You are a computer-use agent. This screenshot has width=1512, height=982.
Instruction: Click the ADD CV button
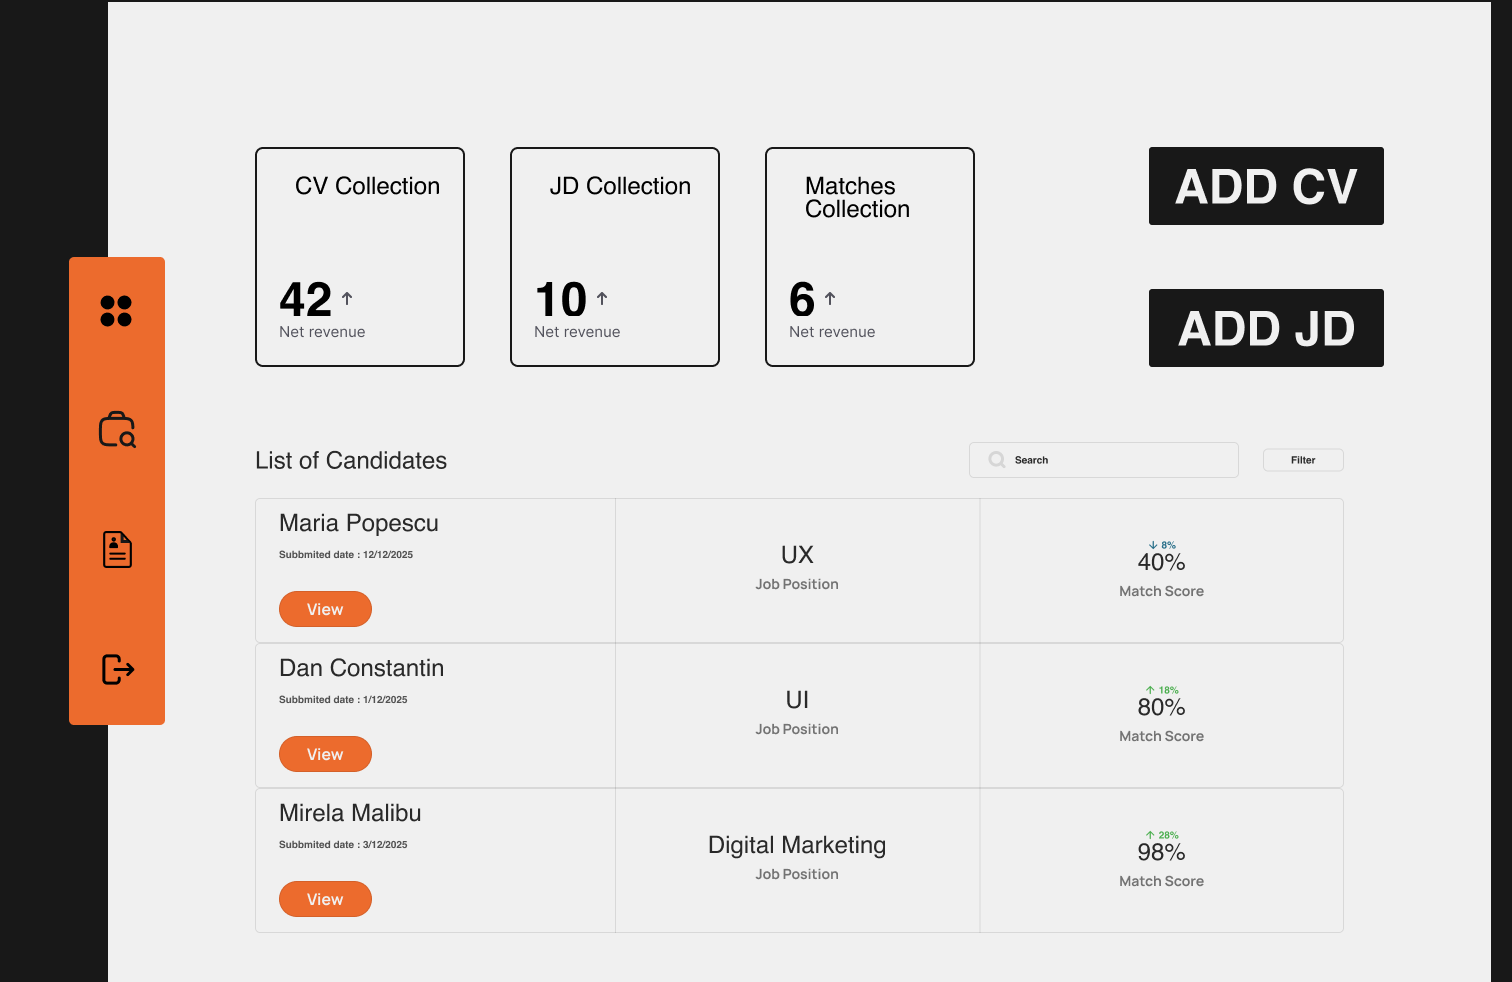tap(1266, 186)
